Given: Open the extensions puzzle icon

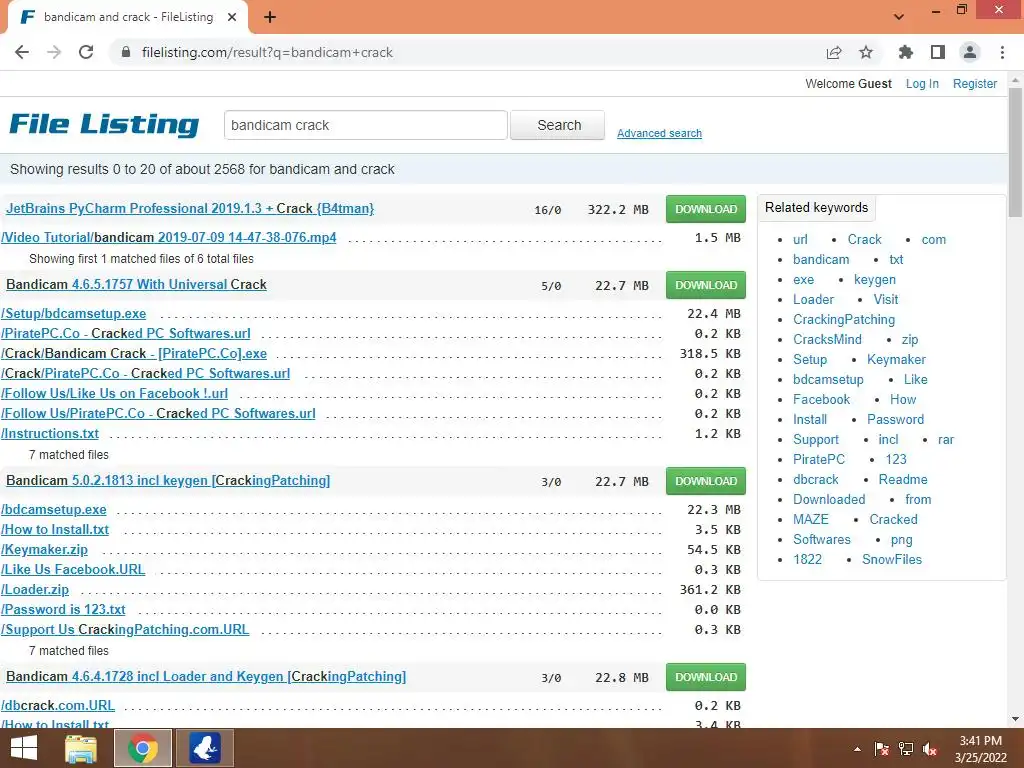Looking at the screenshot, I should coord(906,52).
